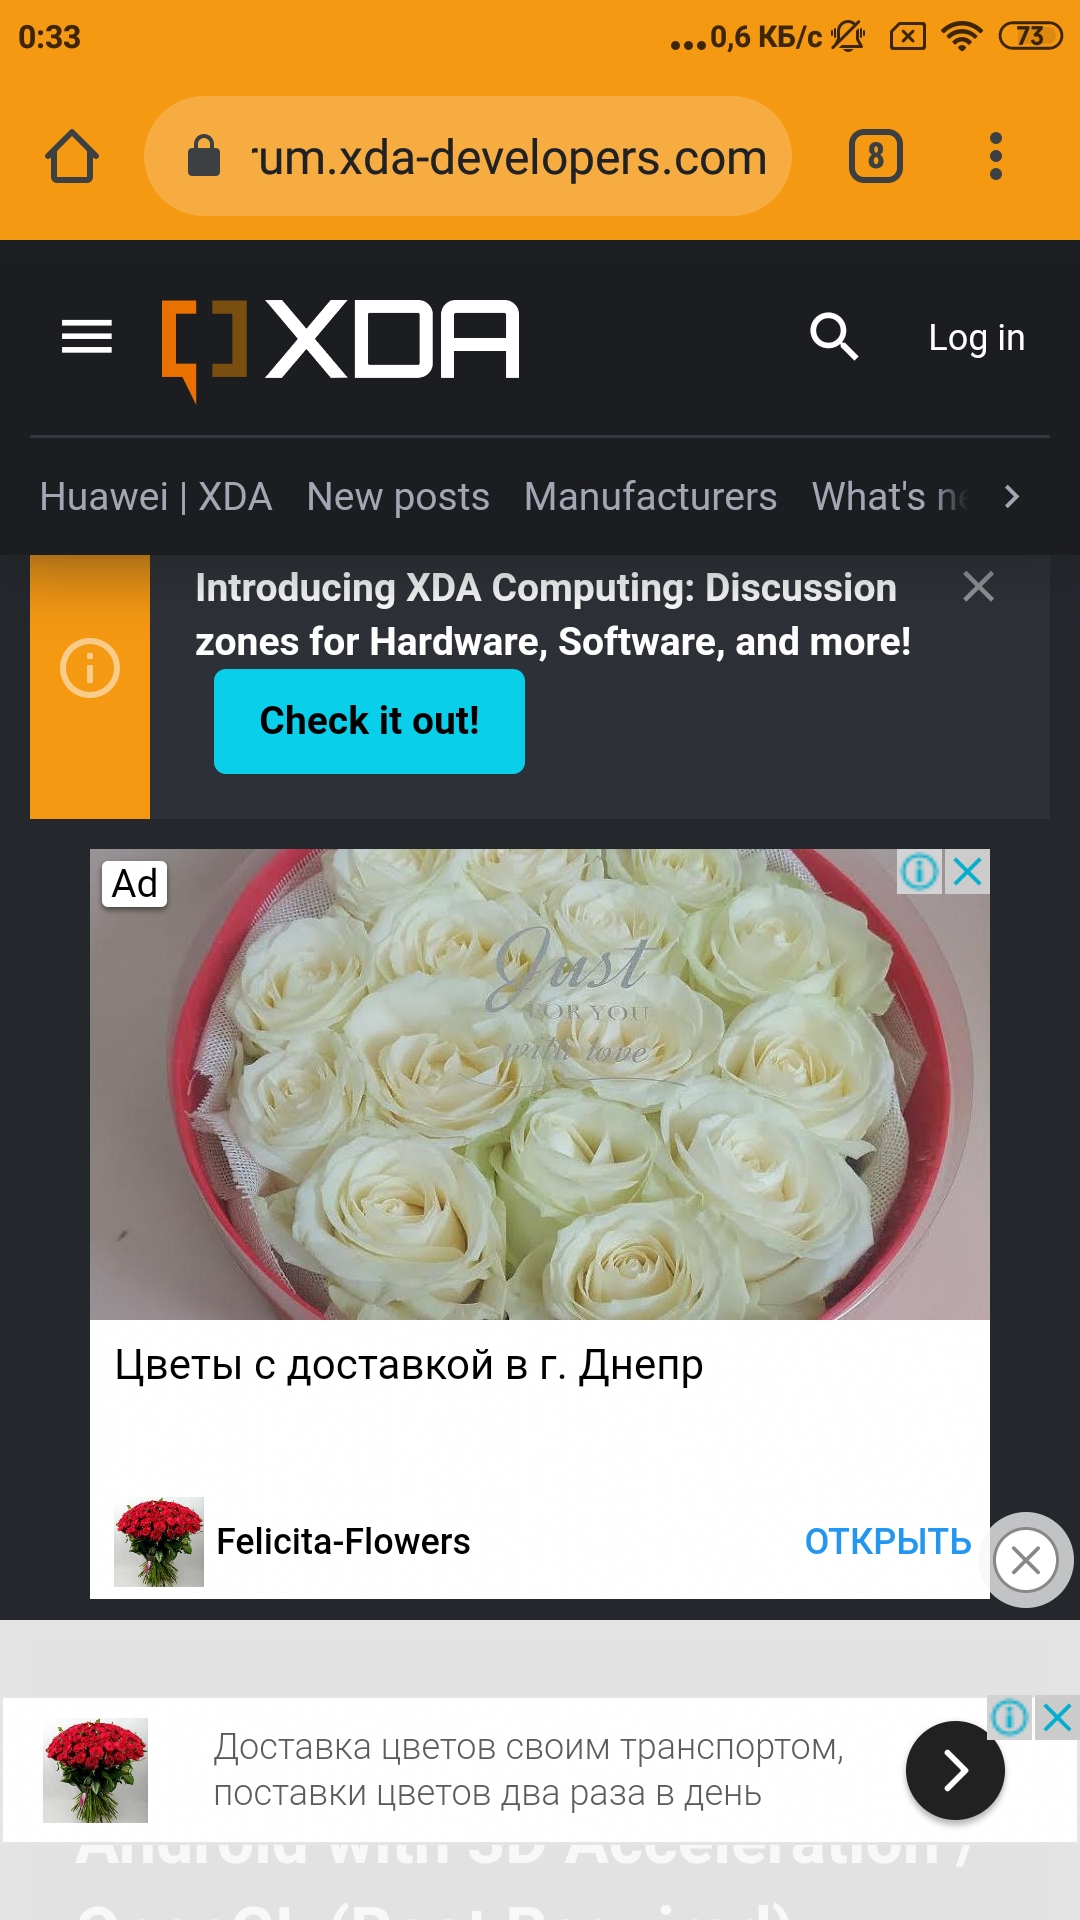Click the Check it out! button

coord(369,721)
